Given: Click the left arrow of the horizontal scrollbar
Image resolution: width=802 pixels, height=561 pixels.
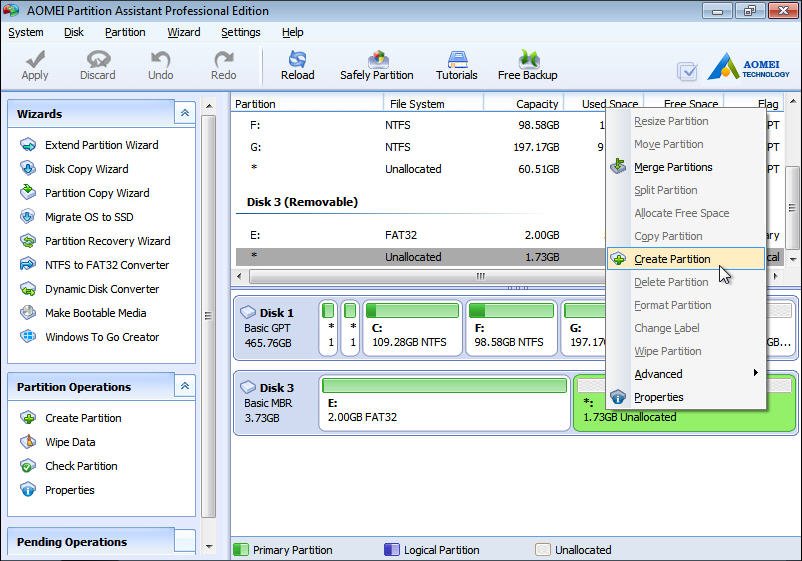Looking at the screenshot, I should click(239, 277).
